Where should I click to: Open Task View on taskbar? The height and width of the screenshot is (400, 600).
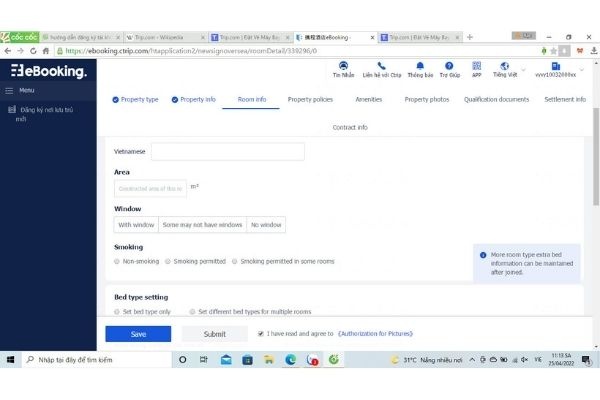204,359
